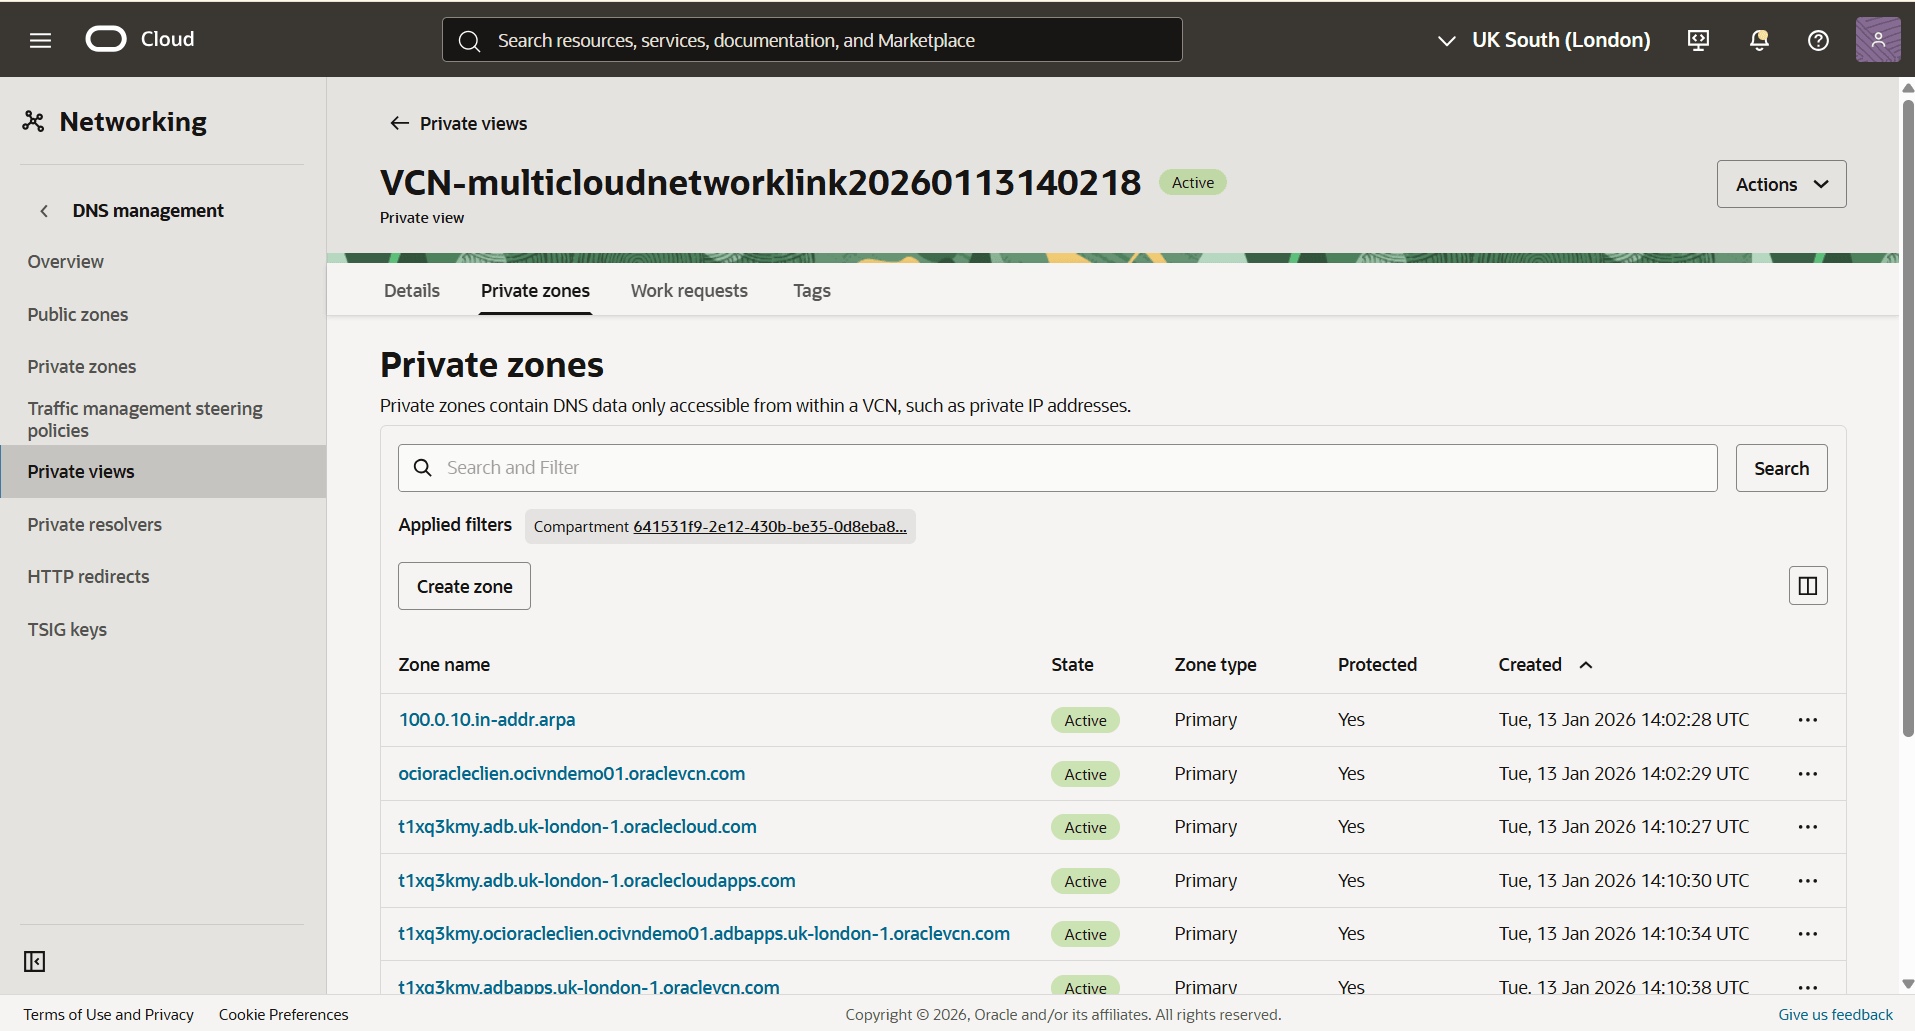Click the Create zone button
The image size is (1915, 1031).
point(463,586)
